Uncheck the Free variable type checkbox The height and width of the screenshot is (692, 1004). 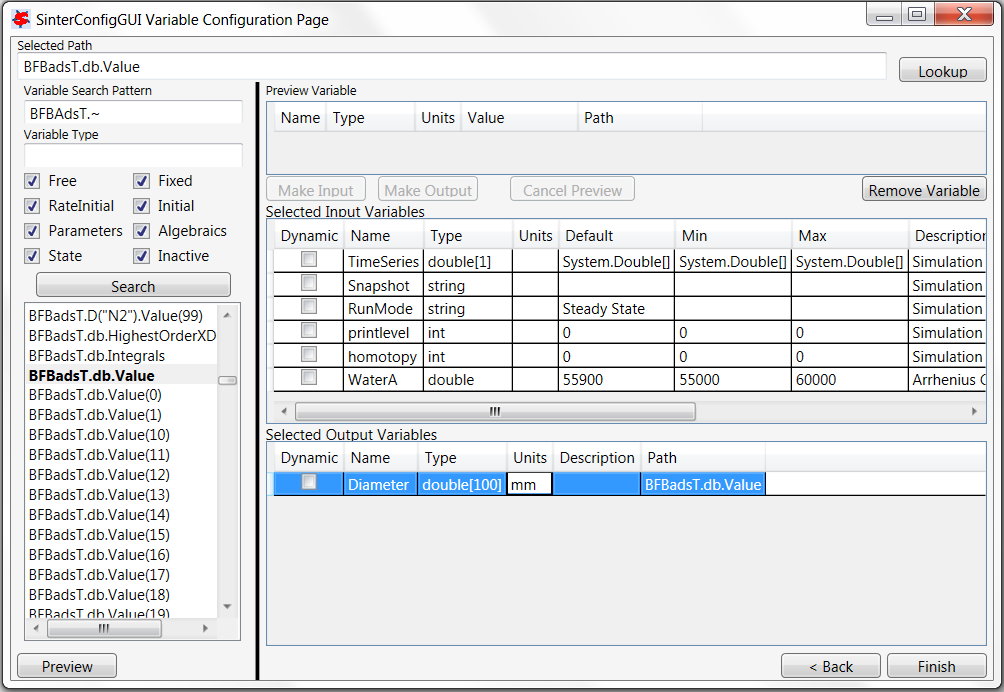click(x=32, y=181)
